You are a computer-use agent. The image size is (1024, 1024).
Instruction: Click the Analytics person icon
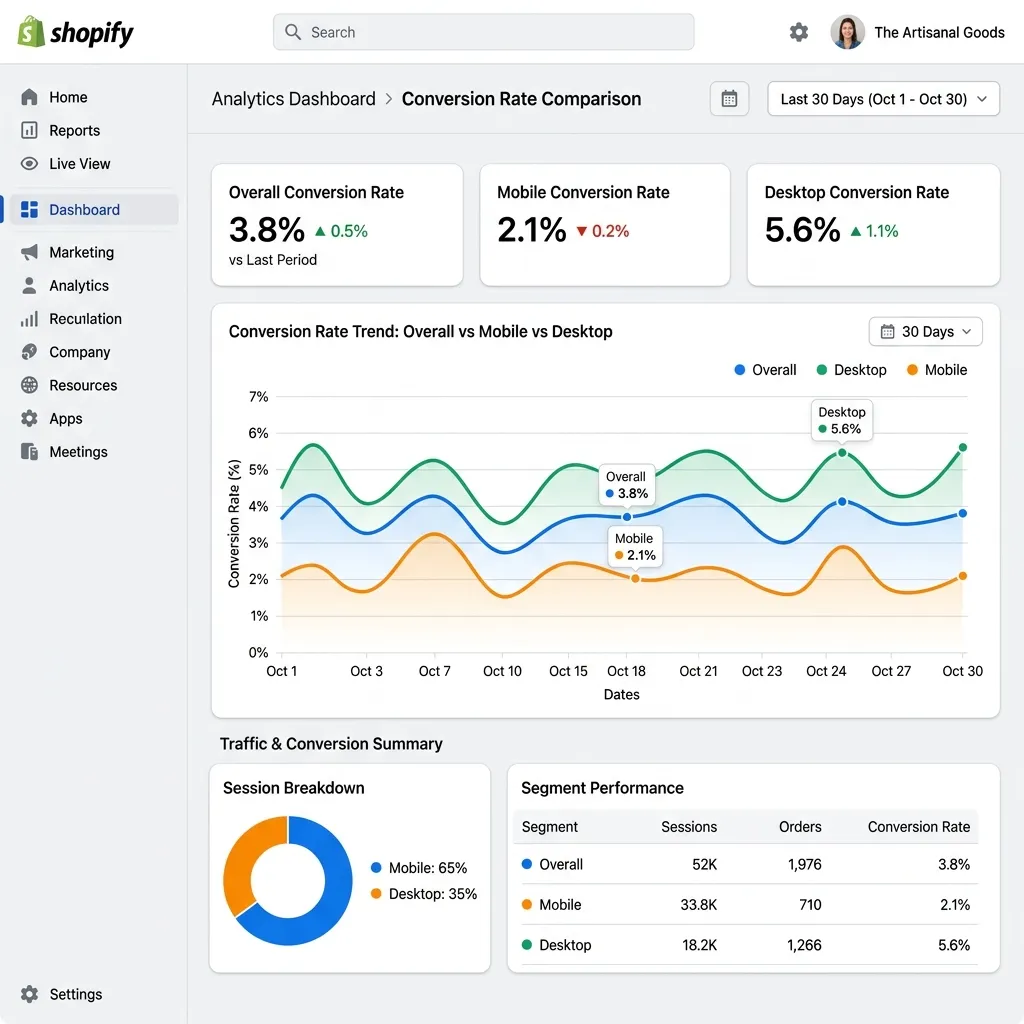tap(29, 285)
